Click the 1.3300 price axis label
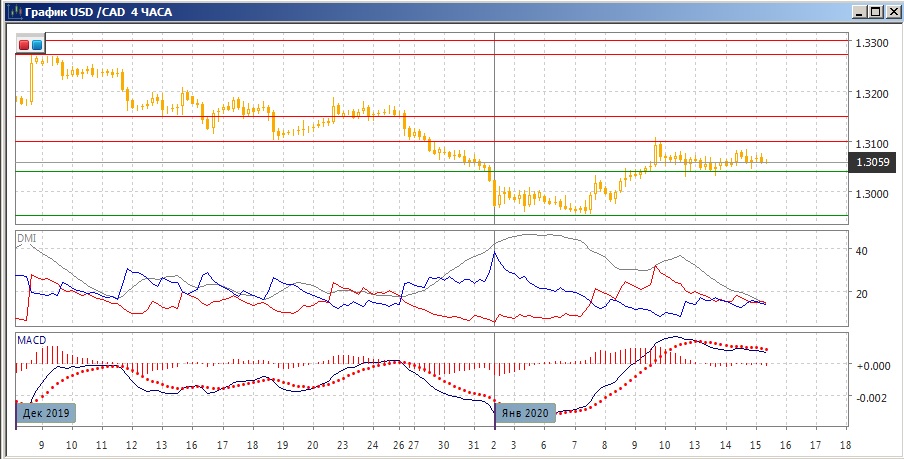 [x=871, y=43]
